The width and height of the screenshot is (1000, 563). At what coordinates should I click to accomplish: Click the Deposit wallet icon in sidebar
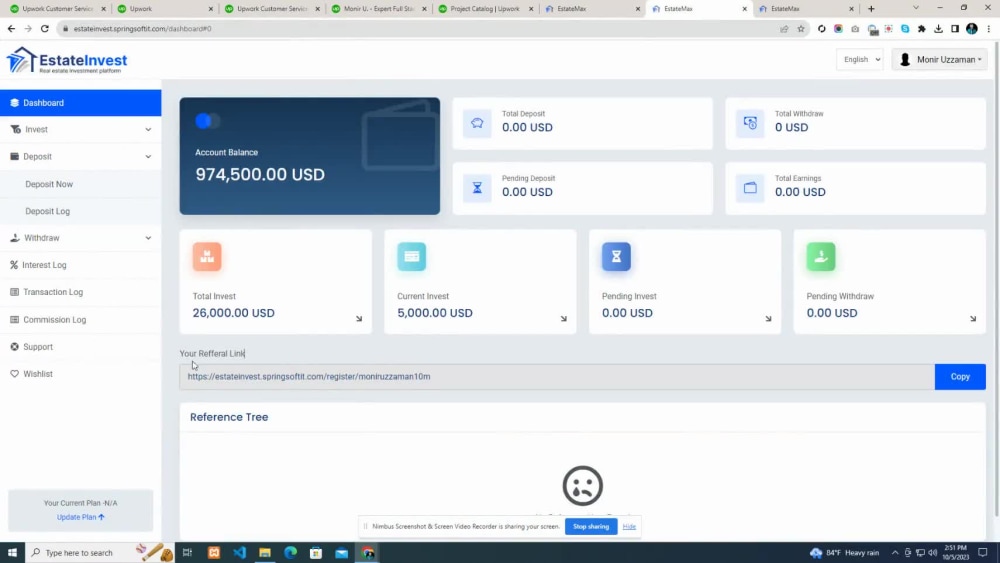tap(14, 156)
